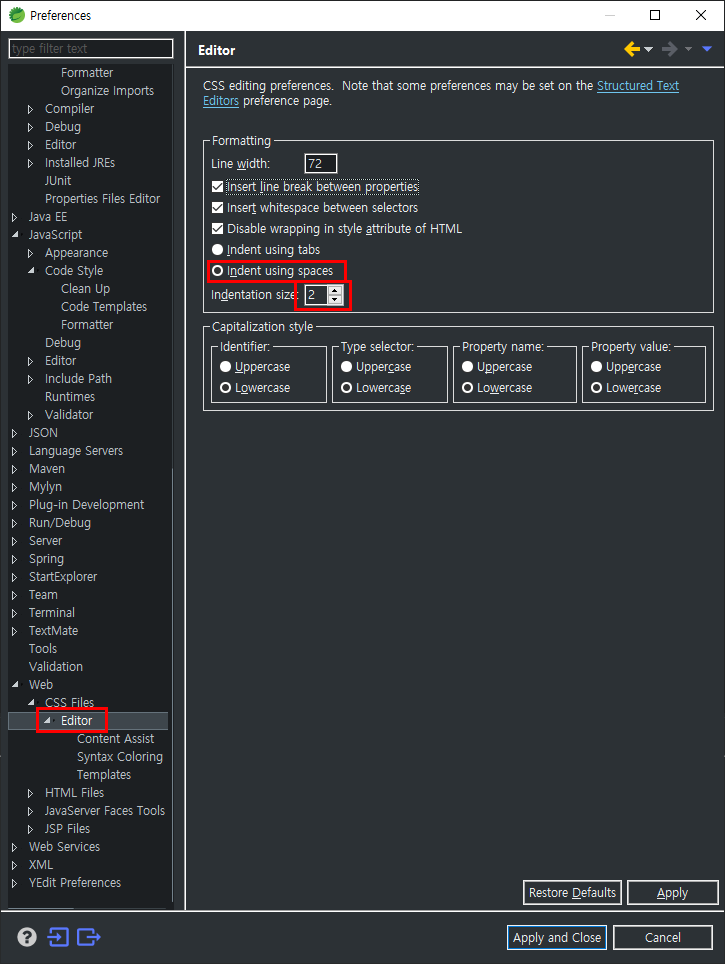Click the forward navigation arrow
The width and height of the screenshot is (725, 964).
[669, 49]
